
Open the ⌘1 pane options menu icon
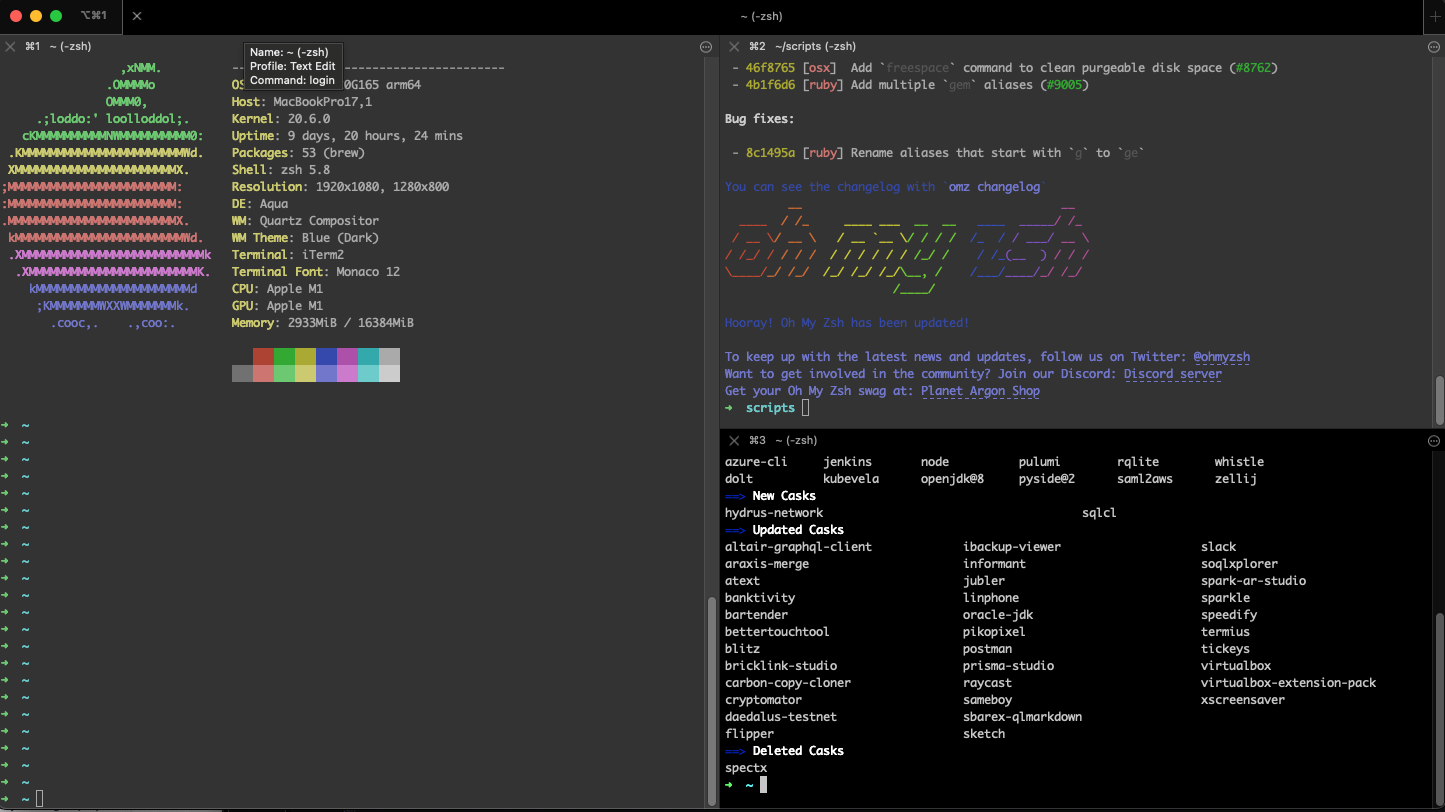pyautogui.click(x=706, y=47)
